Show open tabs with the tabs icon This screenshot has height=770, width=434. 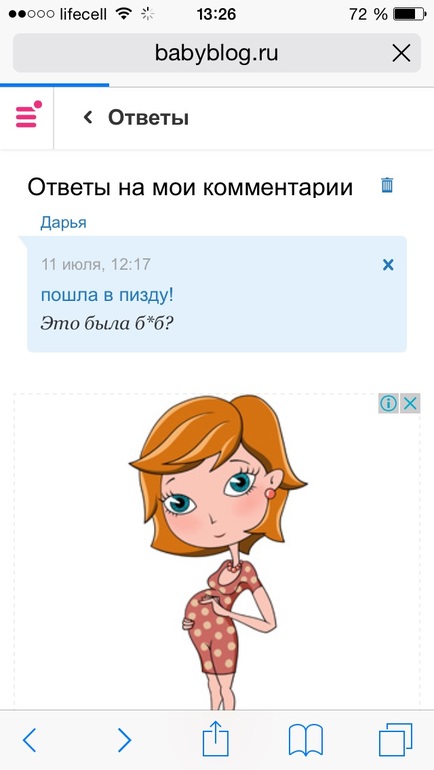pos(396,739)
